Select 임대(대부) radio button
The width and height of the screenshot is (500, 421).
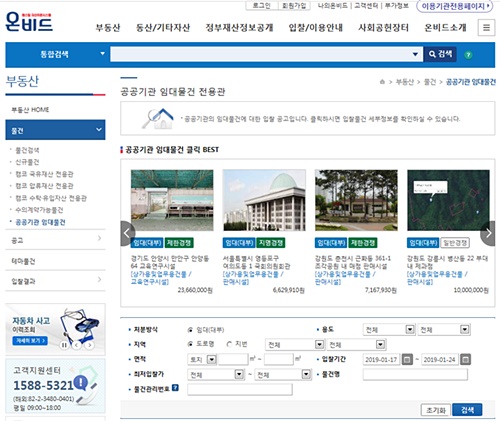(x=190, y=330)
